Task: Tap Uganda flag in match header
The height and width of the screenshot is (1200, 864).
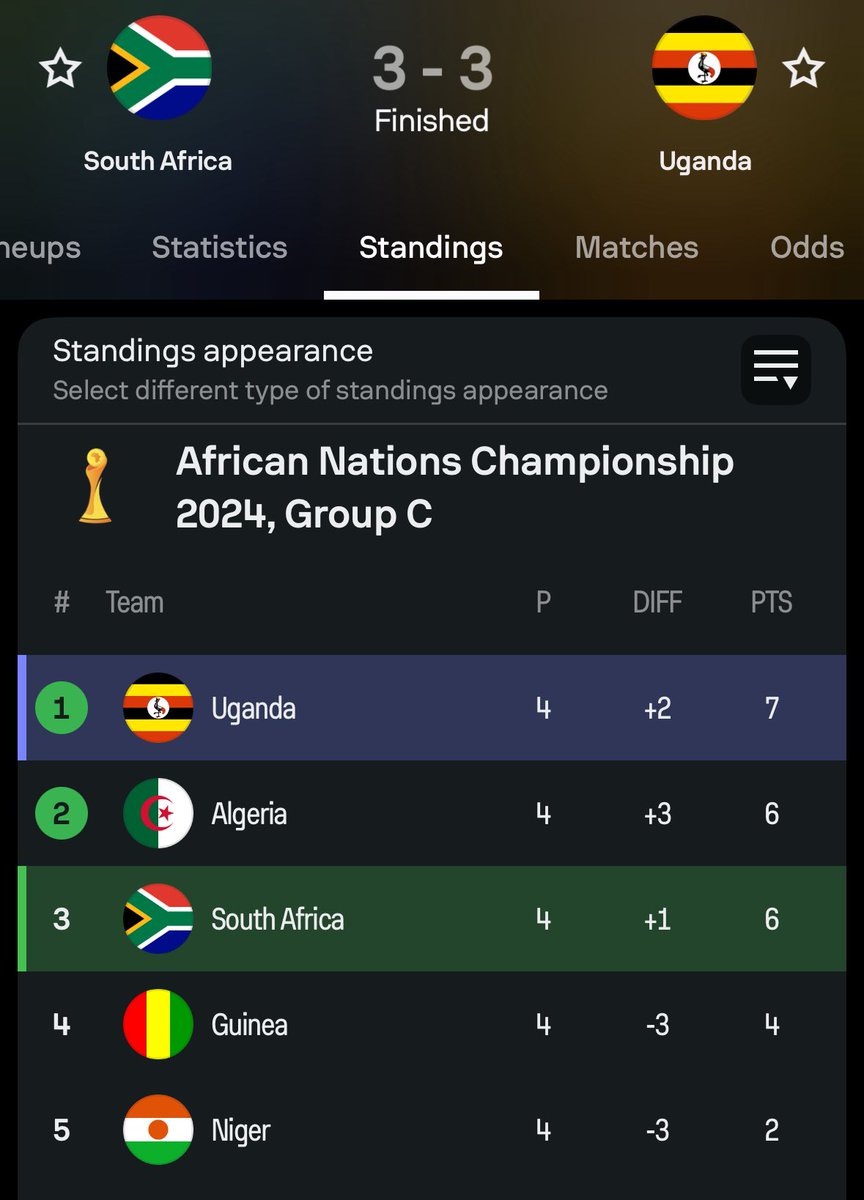Action: coord(704,67)
